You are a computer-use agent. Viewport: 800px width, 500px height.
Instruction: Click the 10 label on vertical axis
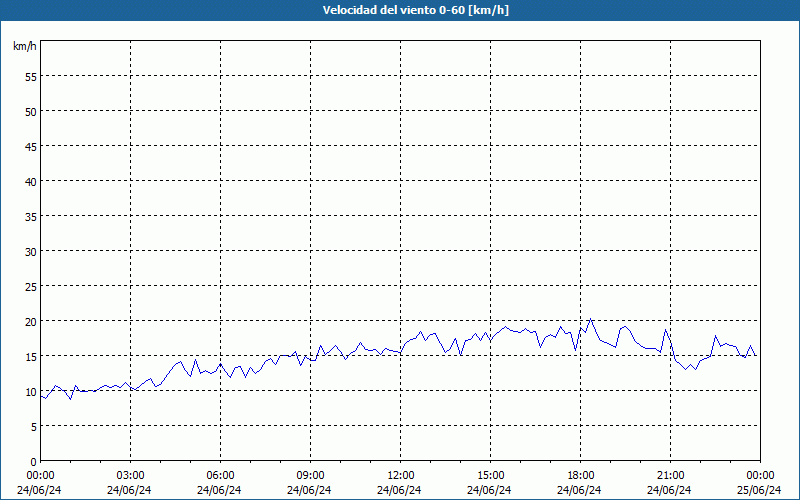pyautogui.click(x=31, y=391)
